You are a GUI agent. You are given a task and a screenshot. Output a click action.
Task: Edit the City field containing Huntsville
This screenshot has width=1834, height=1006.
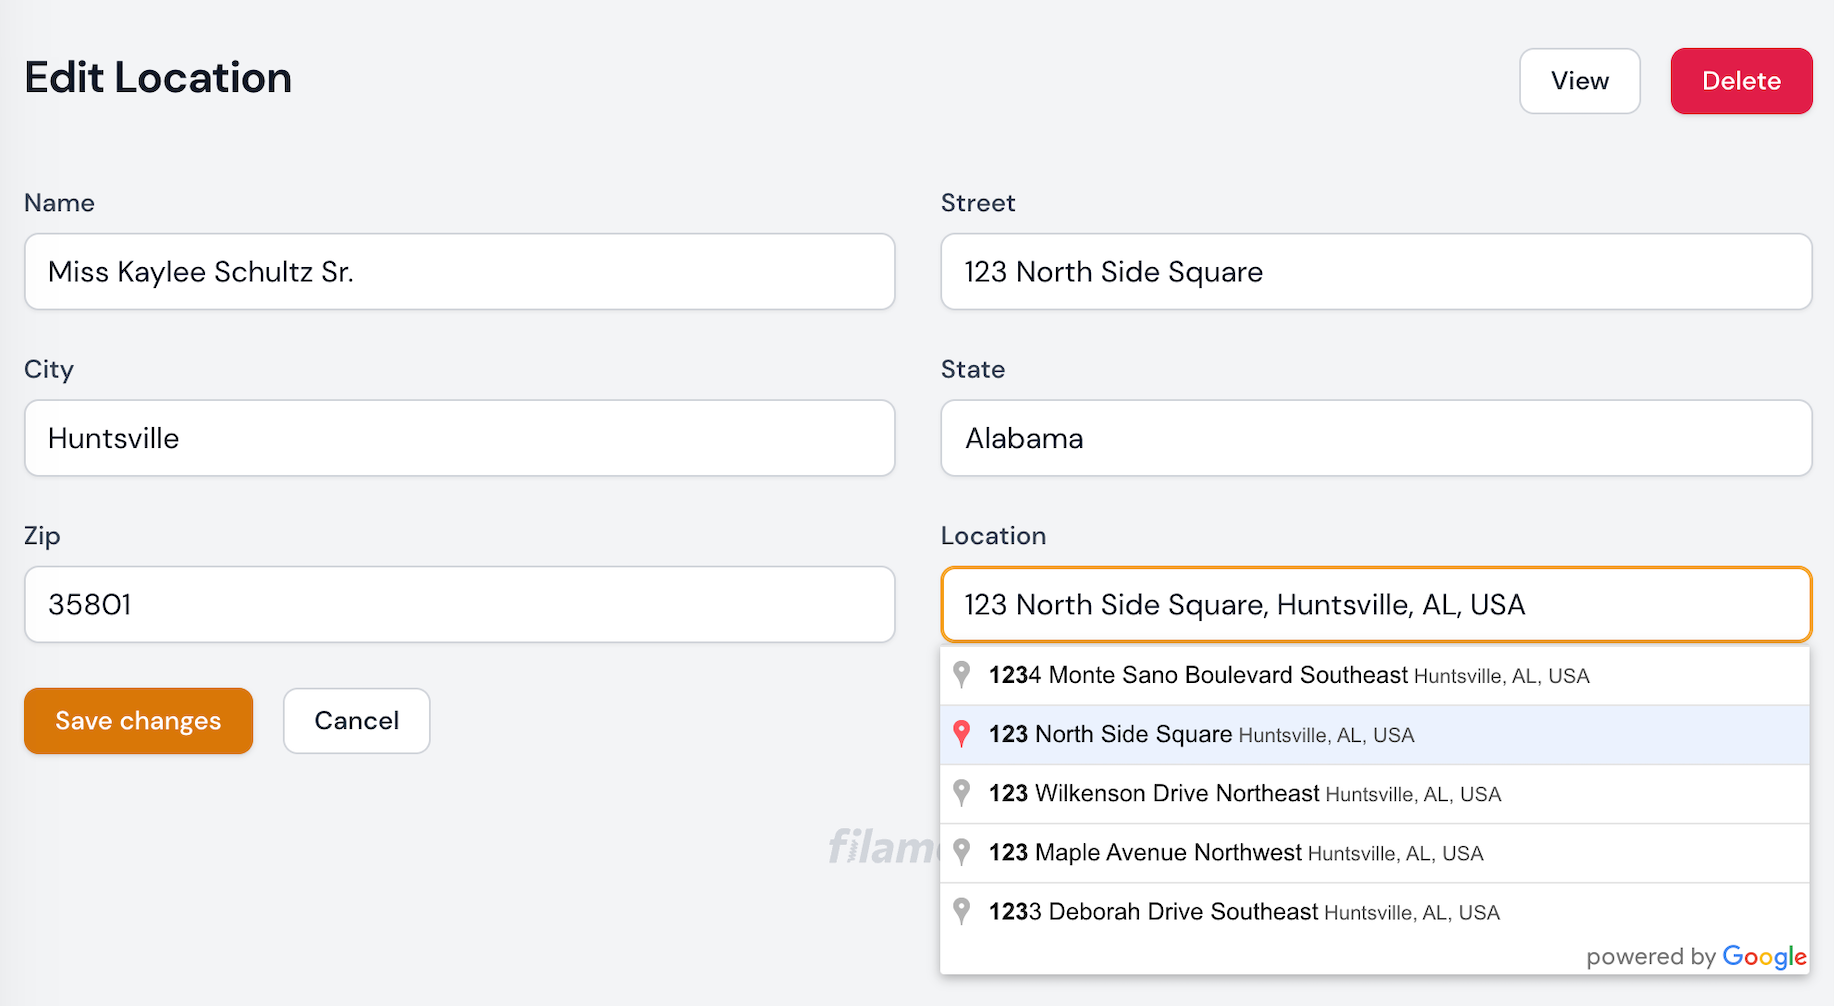coord(459,438)
